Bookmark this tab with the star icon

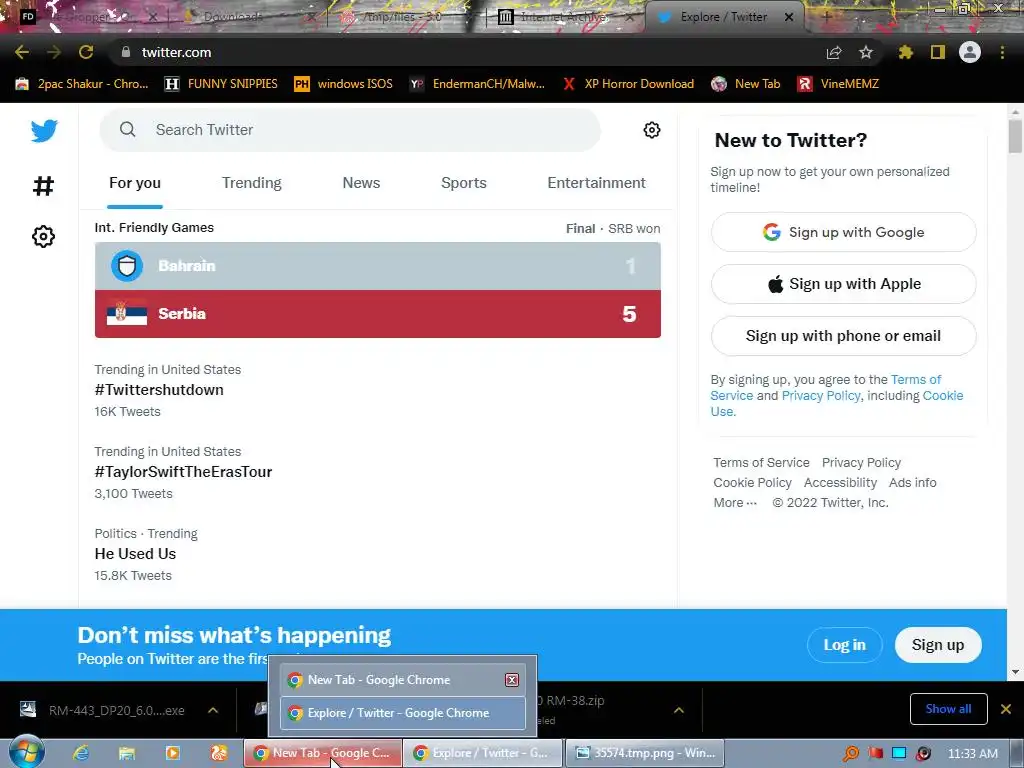[x=865, y=52]
